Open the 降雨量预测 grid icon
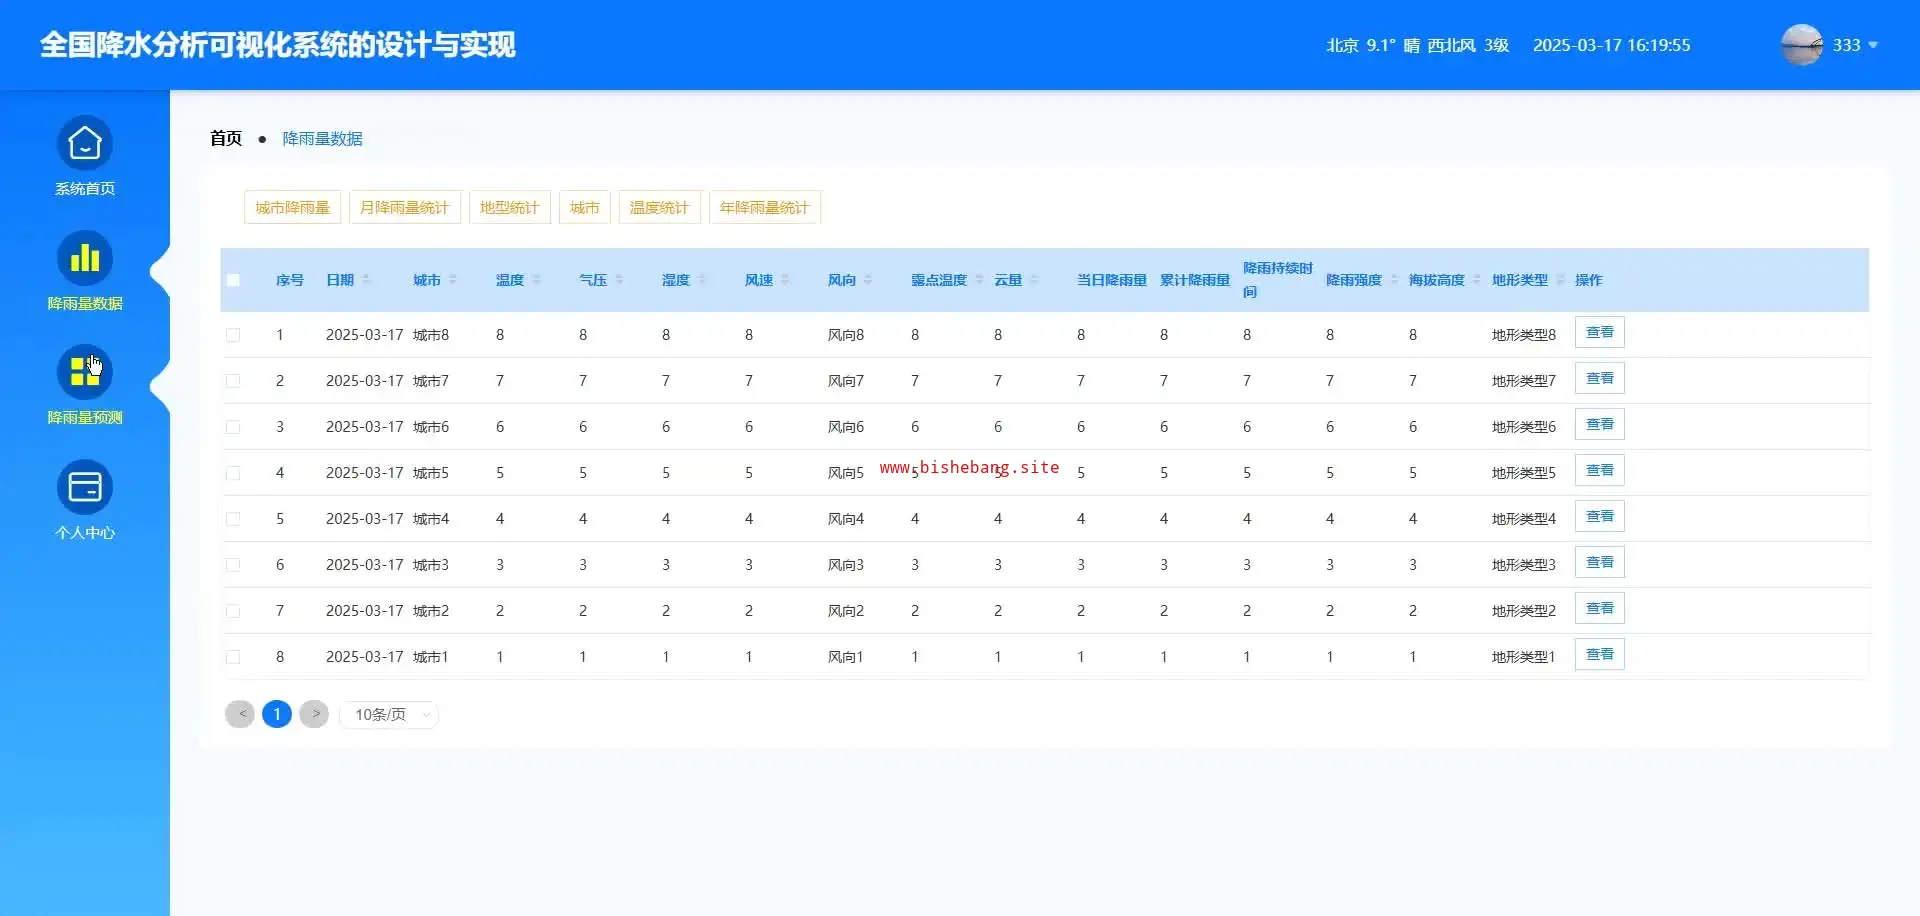Viewport: 1920px width, 916px height. click(x=85, y=374)
